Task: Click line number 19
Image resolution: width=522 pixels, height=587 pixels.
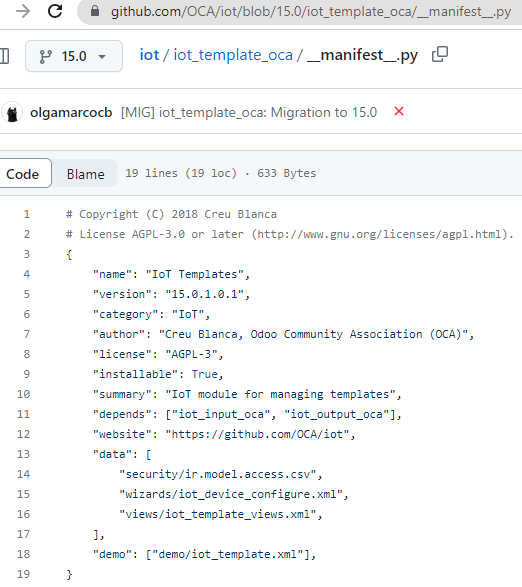Action: coord(23,574)
